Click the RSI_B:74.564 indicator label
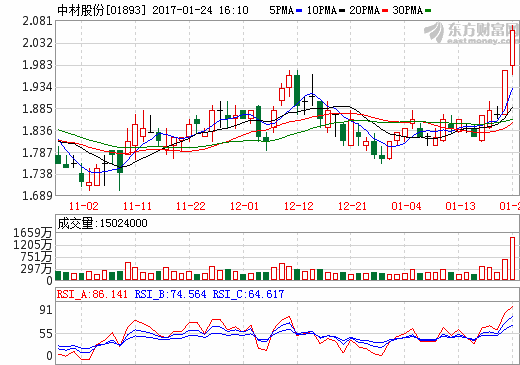 170,294
